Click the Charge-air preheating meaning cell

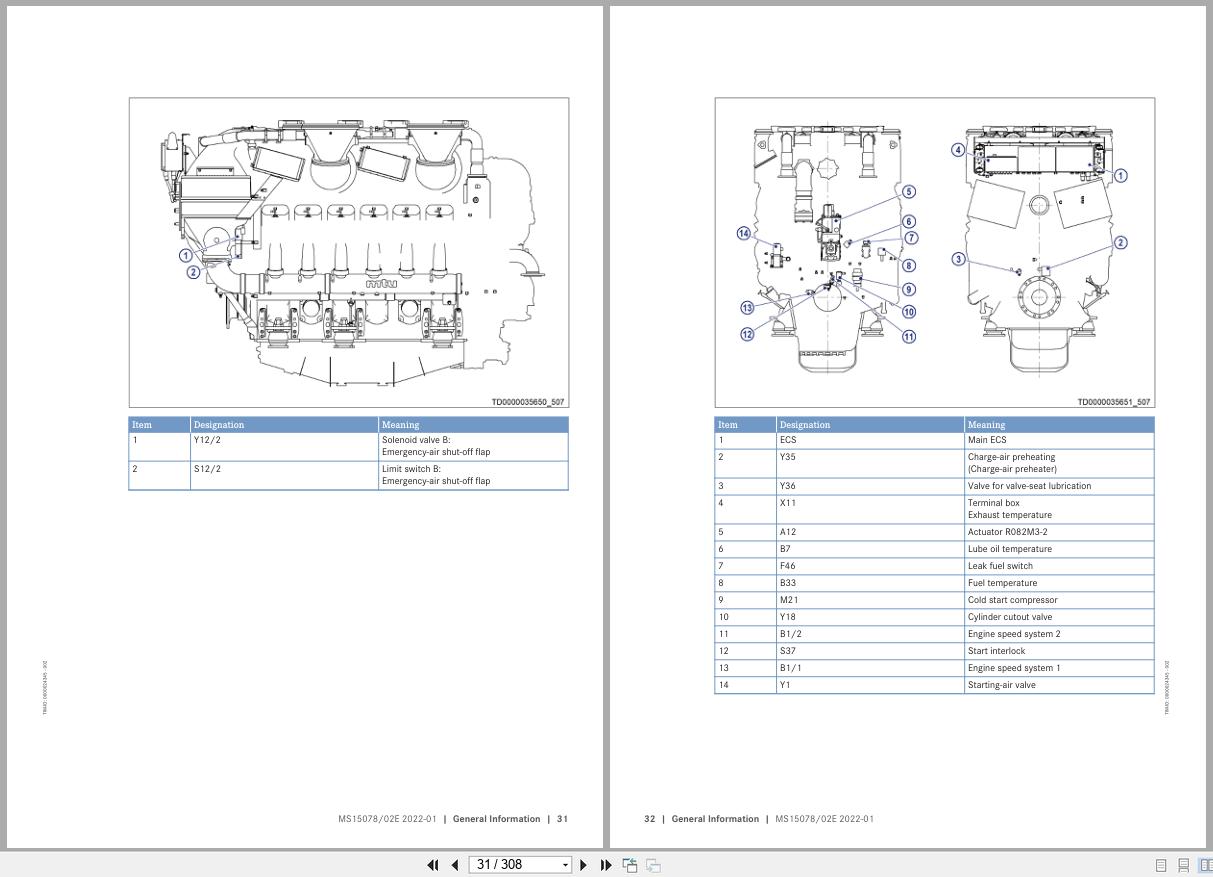[x=1059, y=463]
